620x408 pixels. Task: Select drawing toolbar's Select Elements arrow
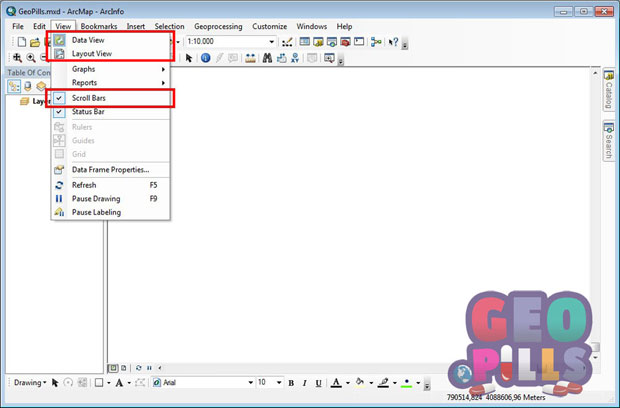[x=55, y=382]
